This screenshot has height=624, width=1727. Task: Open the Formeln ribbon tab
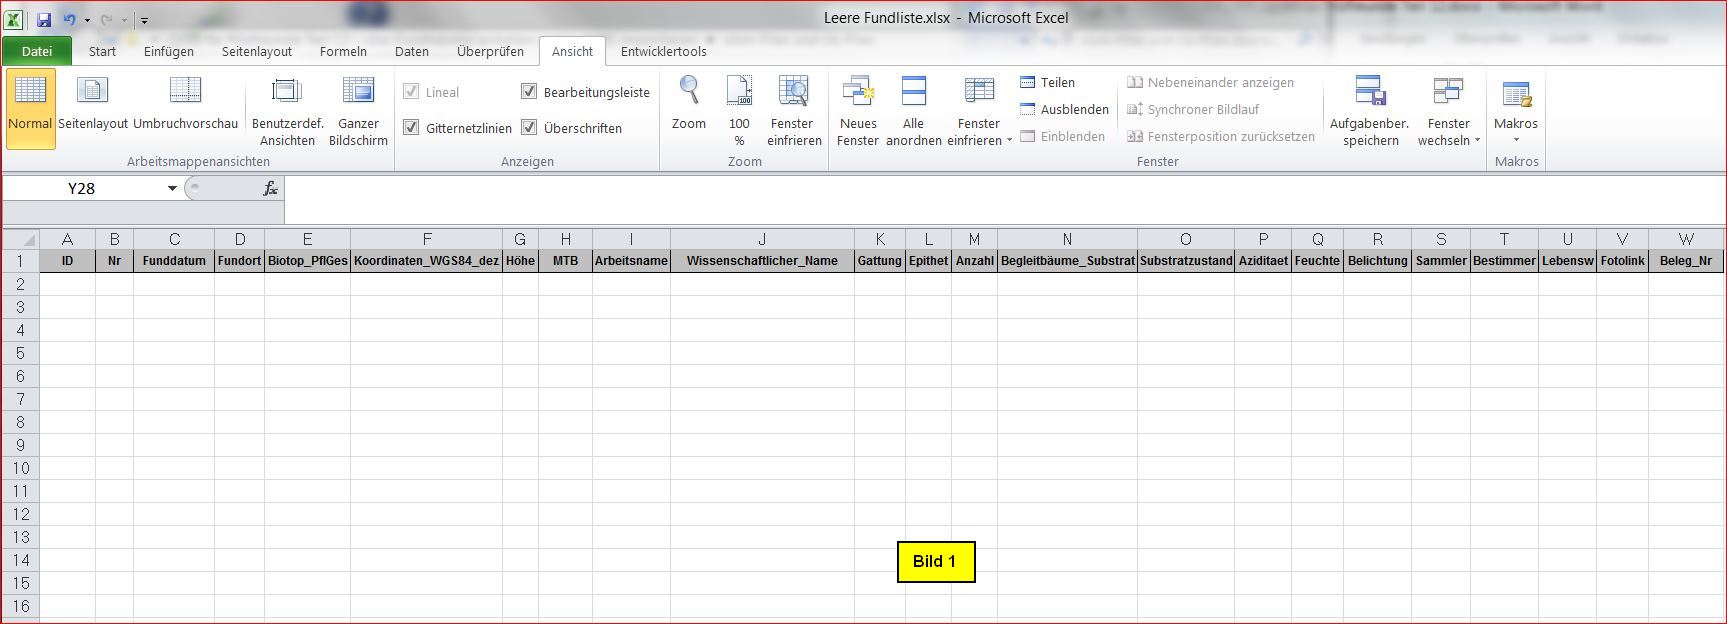(343, 51)
